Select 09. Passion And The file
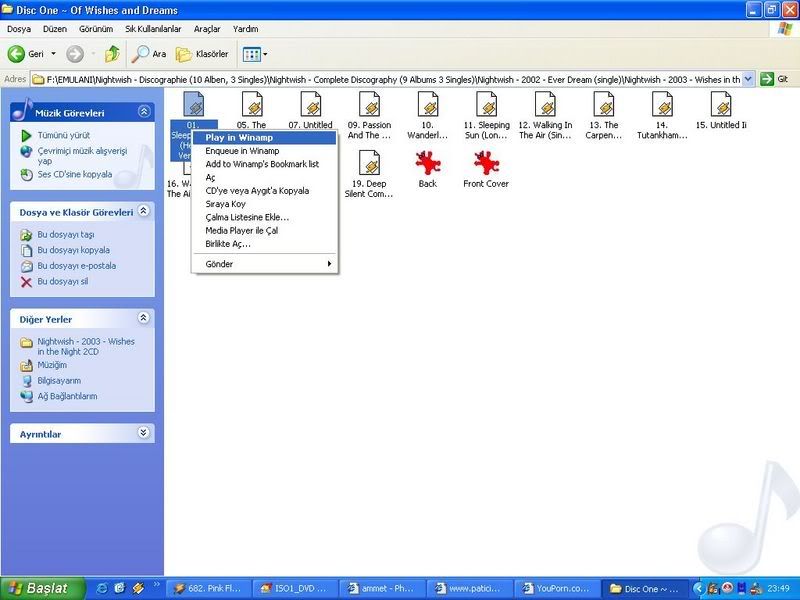Screen dimensions: 800x600 coord(369,116)
